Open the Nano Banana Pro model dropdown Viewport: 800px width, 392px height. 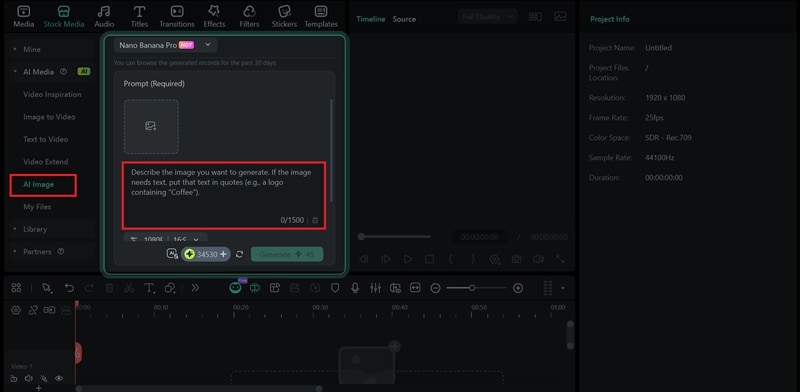pos(165,45)
